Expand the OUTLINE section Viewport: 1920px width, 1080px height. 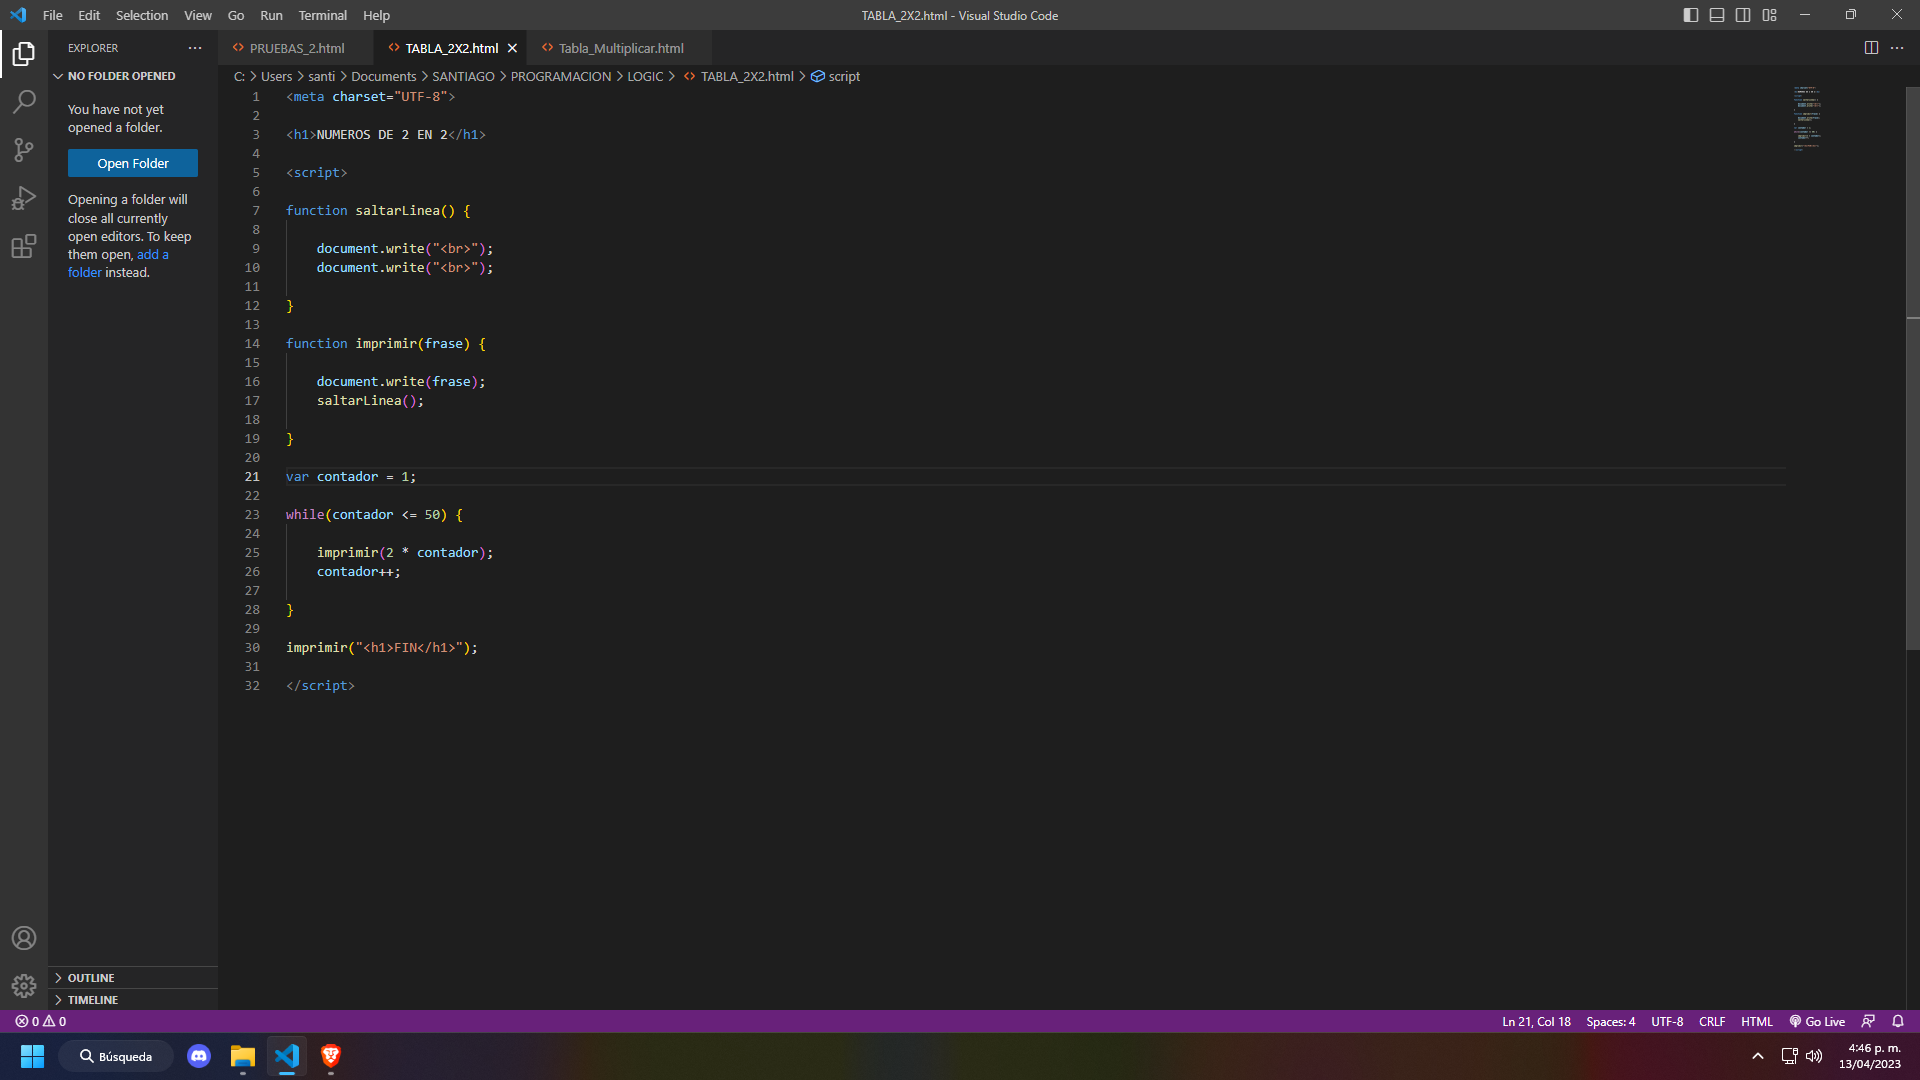pos(133,978)
